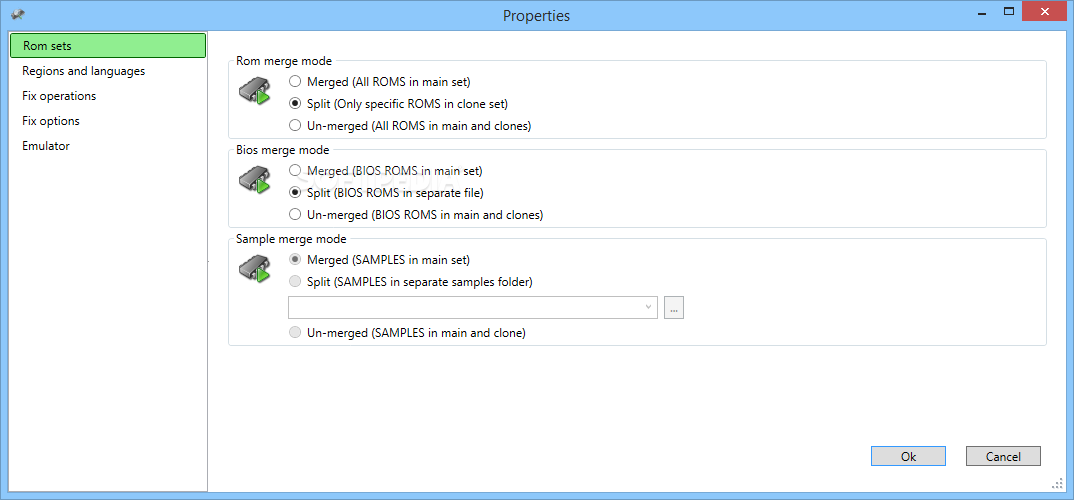Maximize the Properties window
Viewport: 1074px width, 500px height.
point(1008,12)
